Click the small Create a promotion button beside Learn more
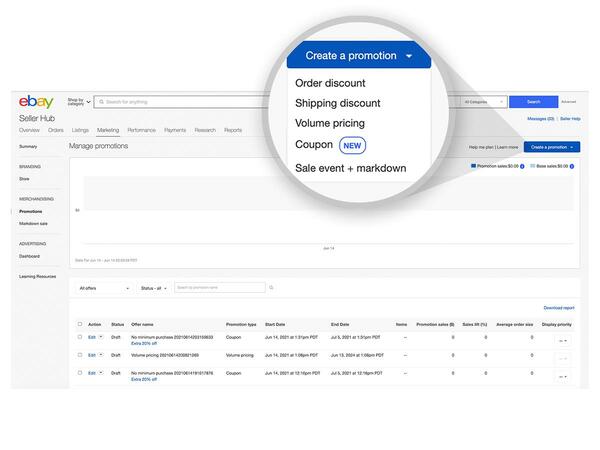The width and height of the screenshot is (600, 450). (x=552, y=147)
